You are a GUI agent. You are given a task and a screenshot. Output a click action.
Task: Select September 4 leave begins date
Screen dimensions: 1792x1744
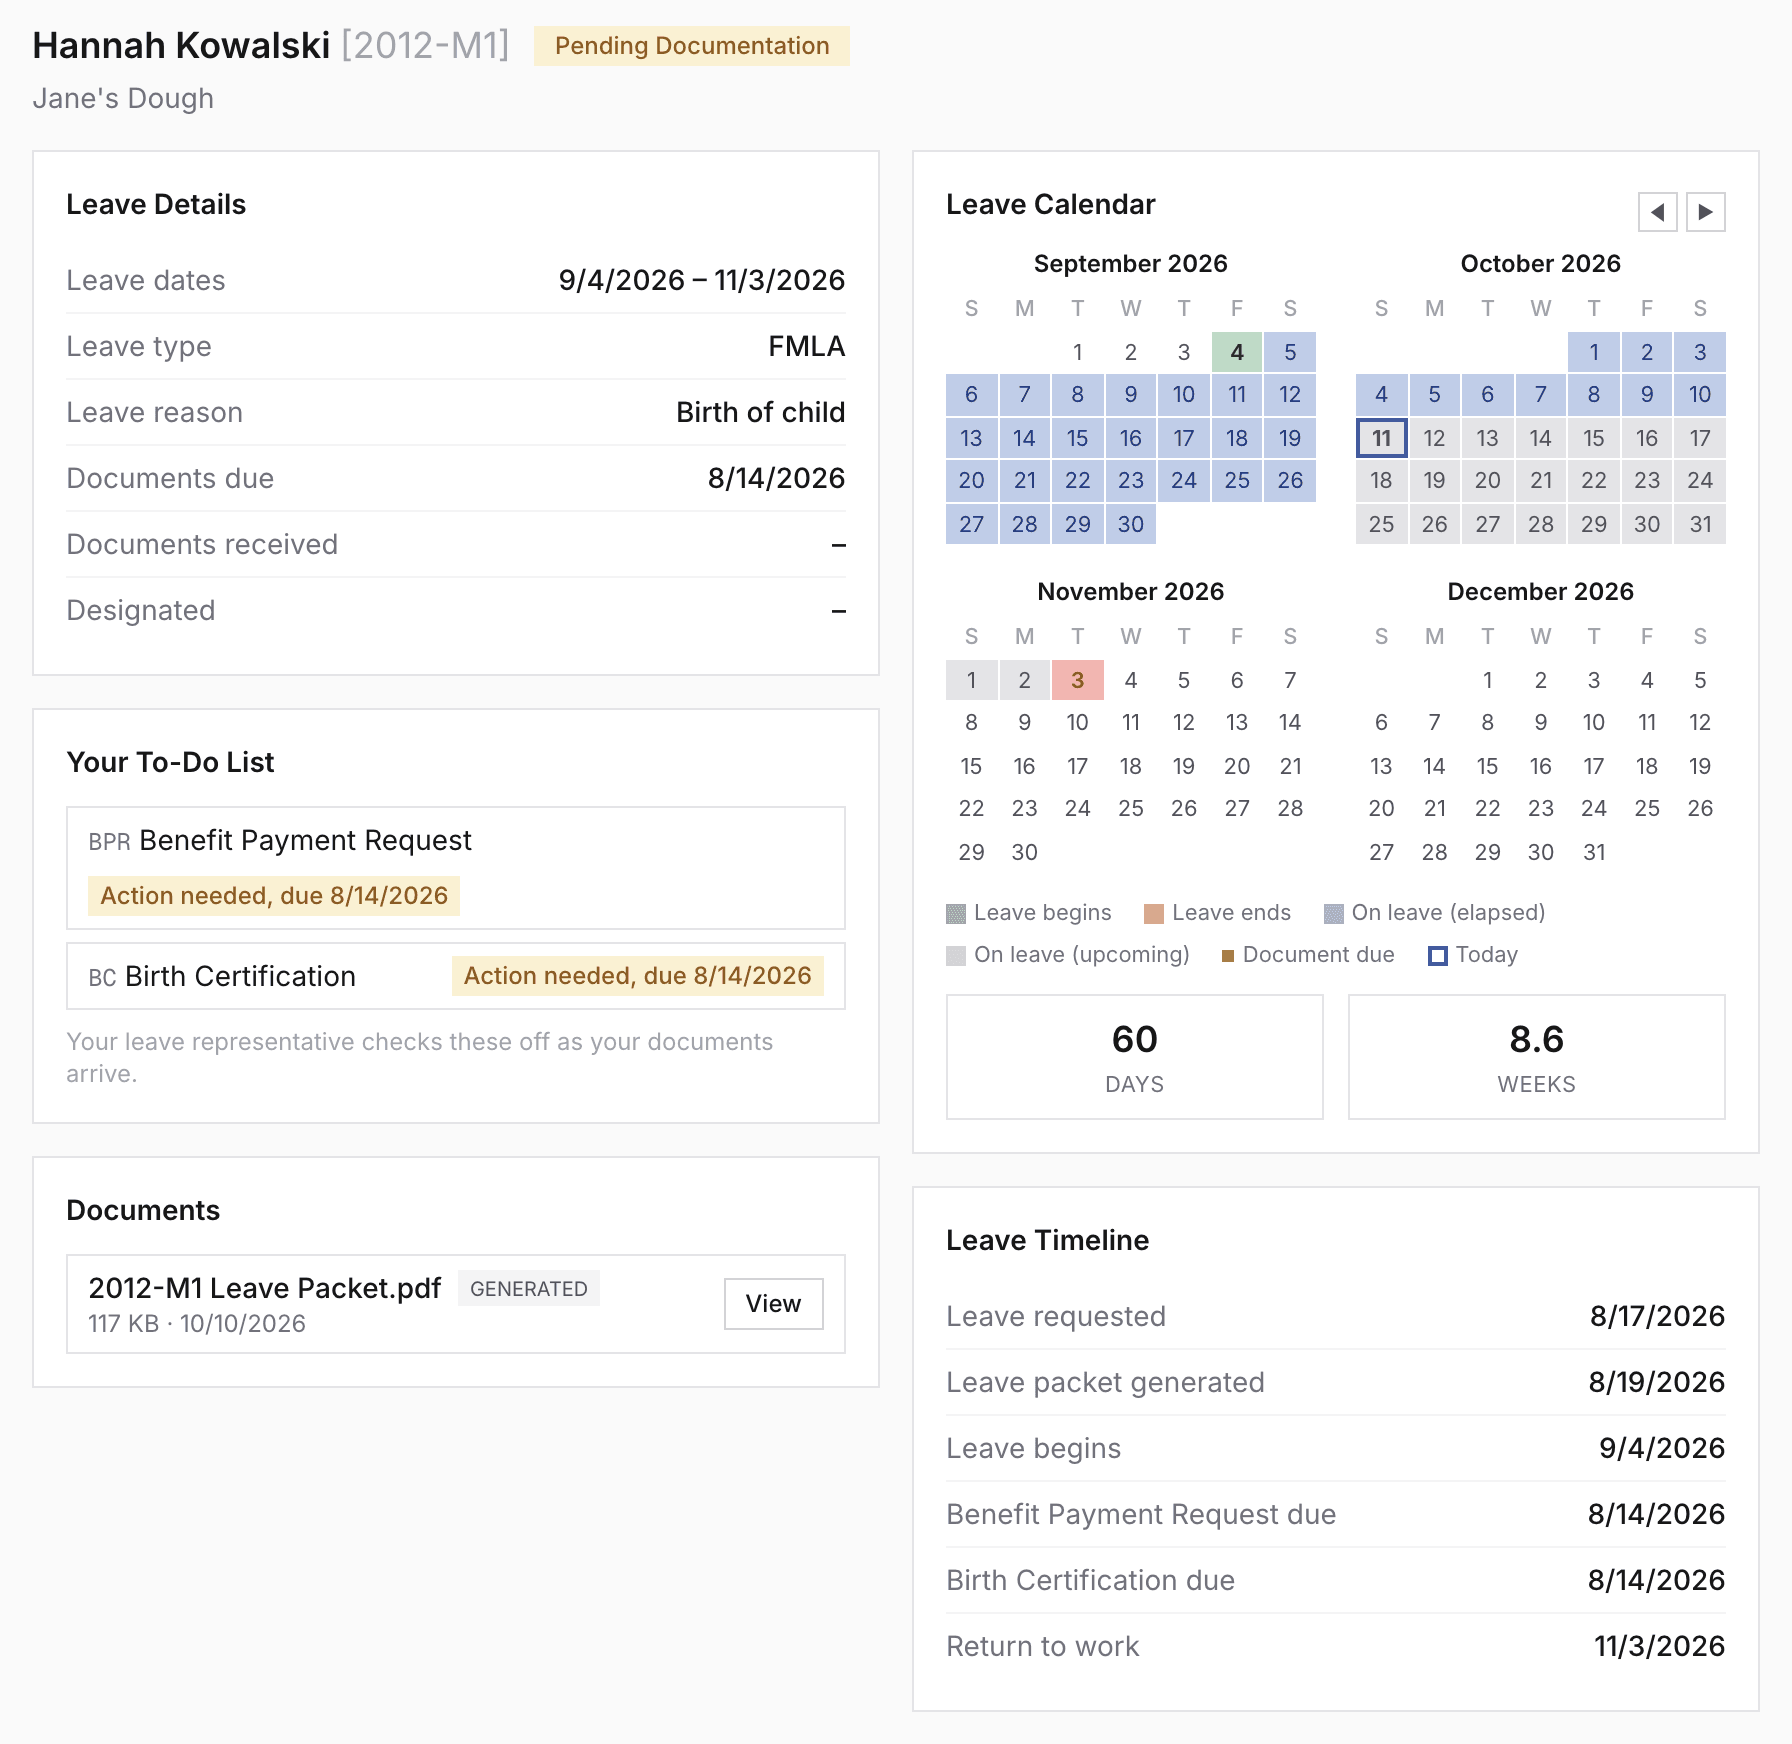click(1237, 352)
